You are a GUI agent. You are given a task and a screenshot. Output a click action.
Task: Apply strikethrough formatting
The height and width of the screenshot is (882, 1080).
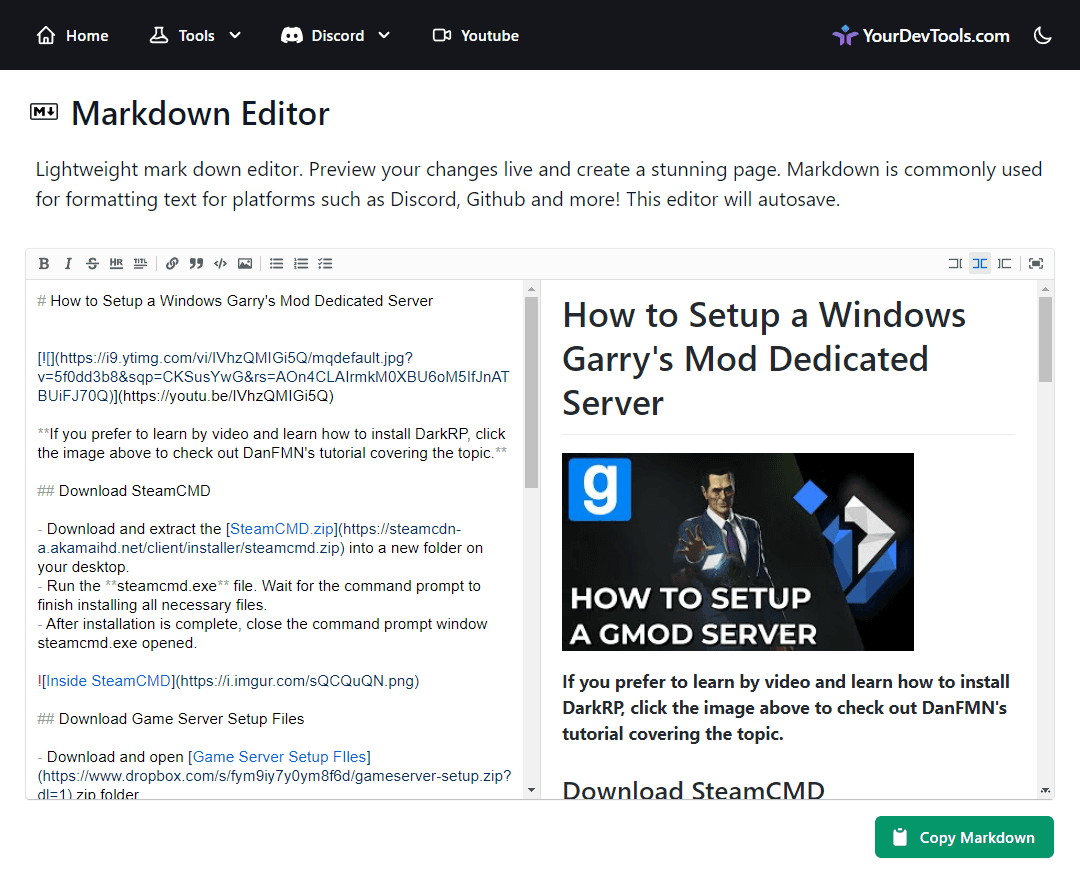(x=92, y=263)
